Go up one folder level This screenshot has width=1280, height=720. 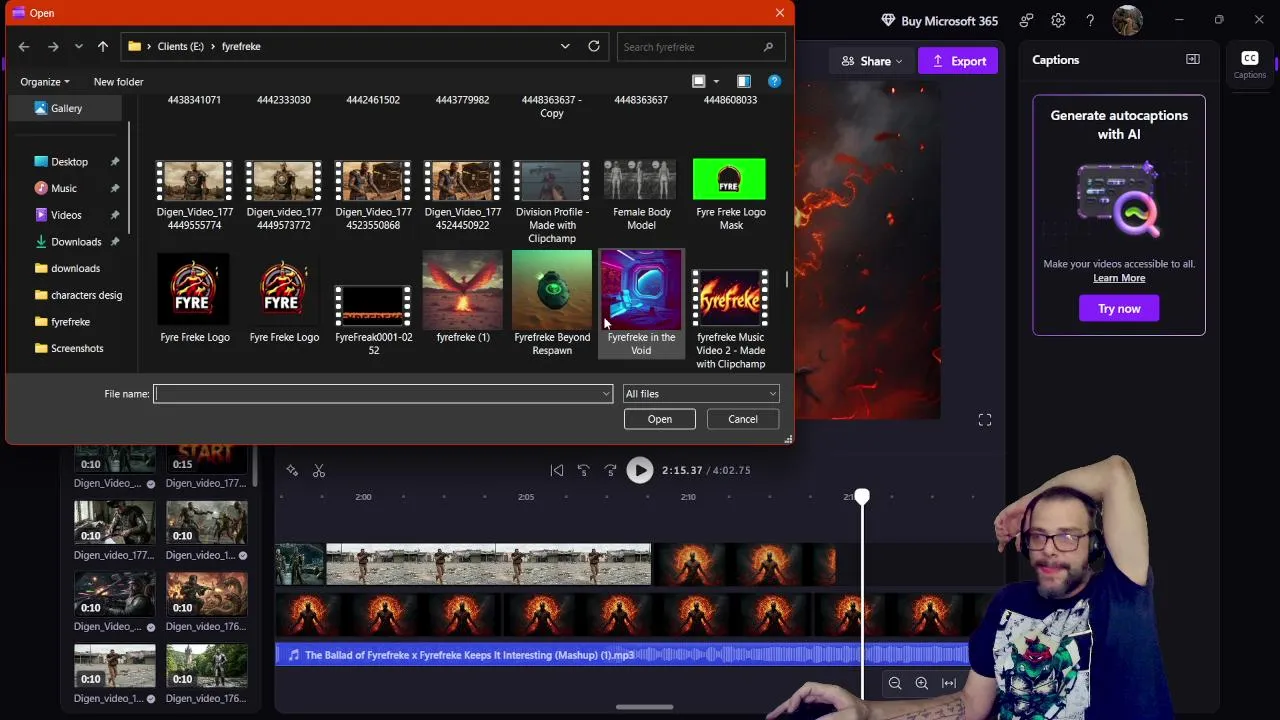[x=103, y=46]
